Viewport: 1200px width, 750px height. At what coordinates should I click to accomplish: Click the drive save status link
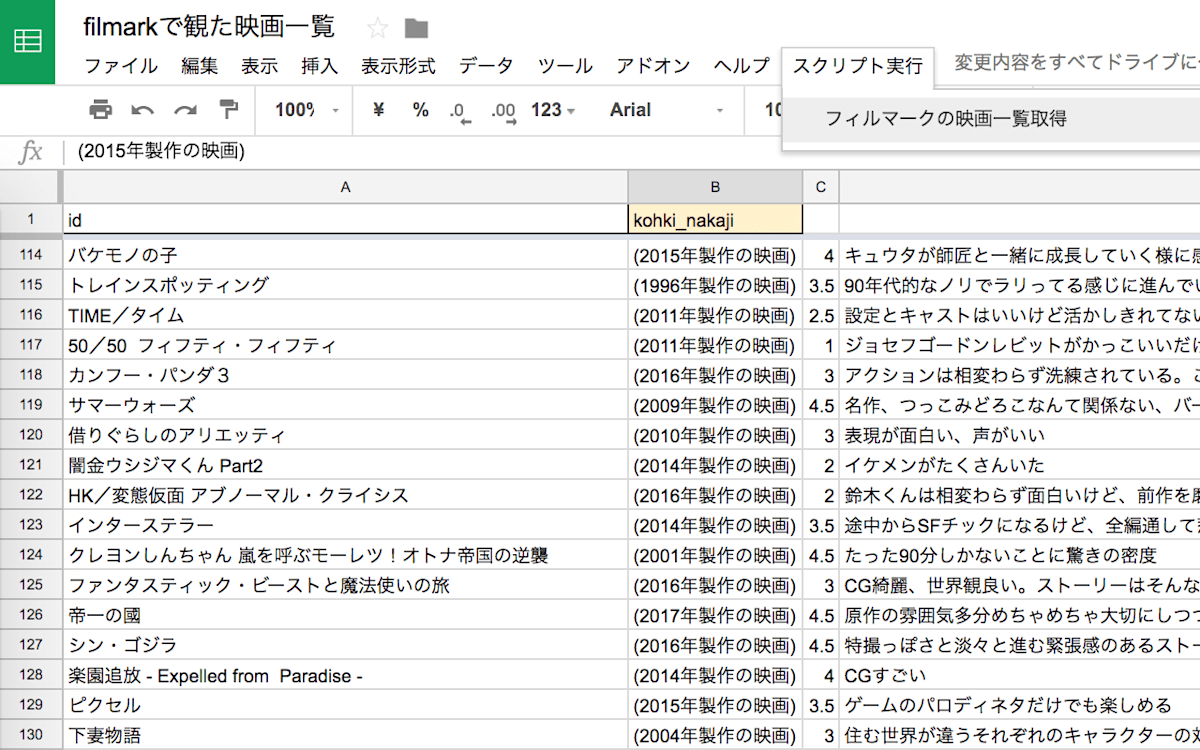pos(1076,62)
